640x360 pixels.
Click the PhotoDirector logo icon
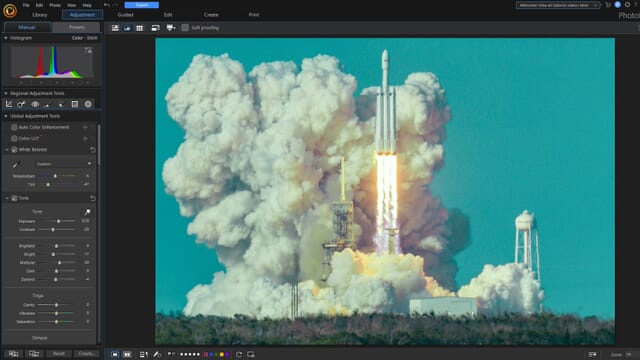tap(10, 11)
